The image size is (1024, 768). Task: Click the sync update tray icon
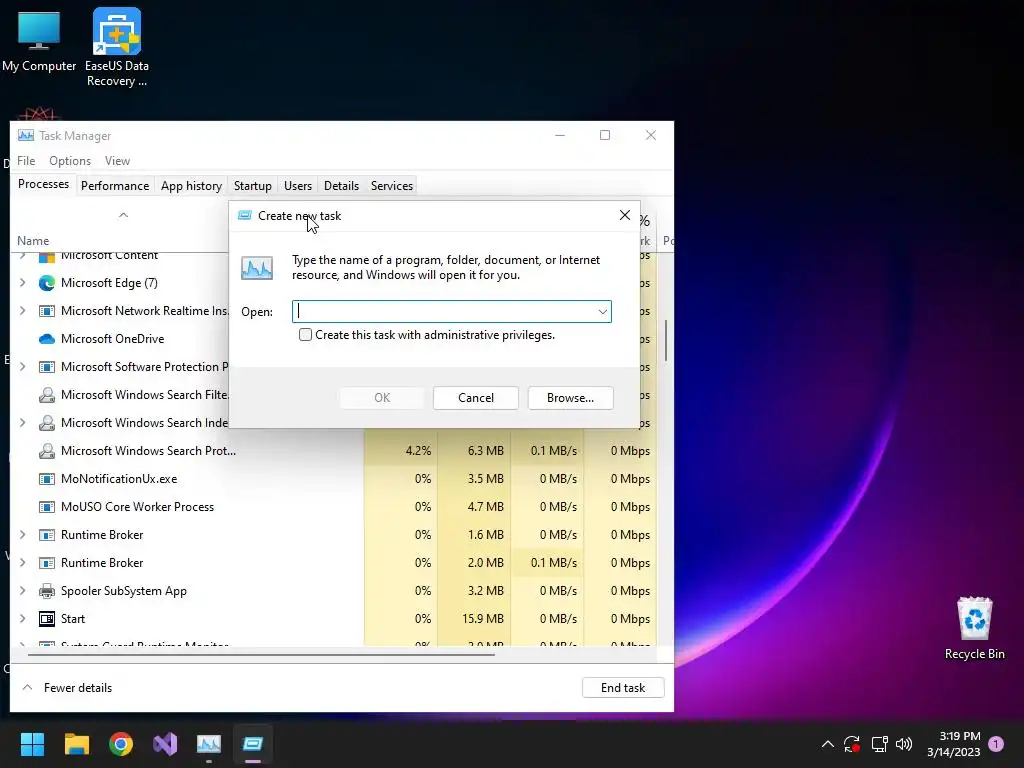(852, 744)
